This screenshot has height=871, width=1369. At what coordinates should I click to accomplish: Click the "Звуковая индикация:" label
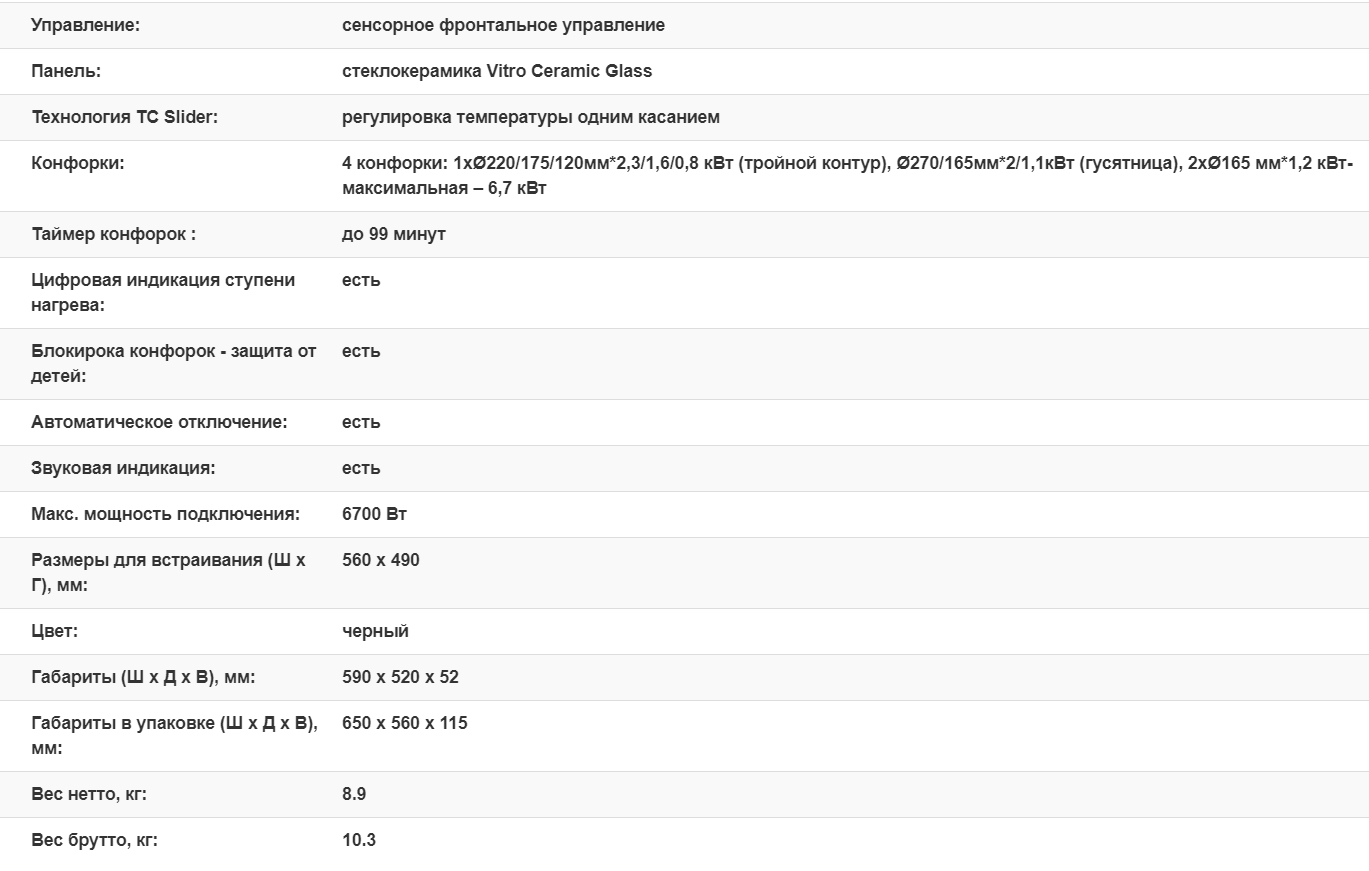(x=123, y=468)
